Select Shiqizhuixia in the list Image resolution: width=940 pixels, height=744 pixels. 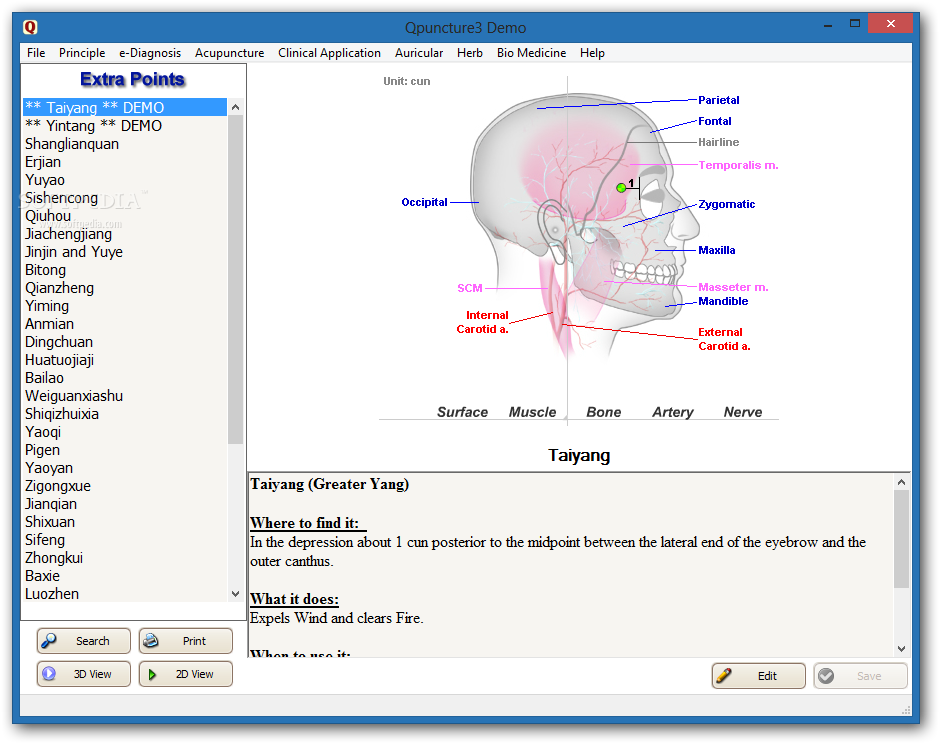point(125,414)
